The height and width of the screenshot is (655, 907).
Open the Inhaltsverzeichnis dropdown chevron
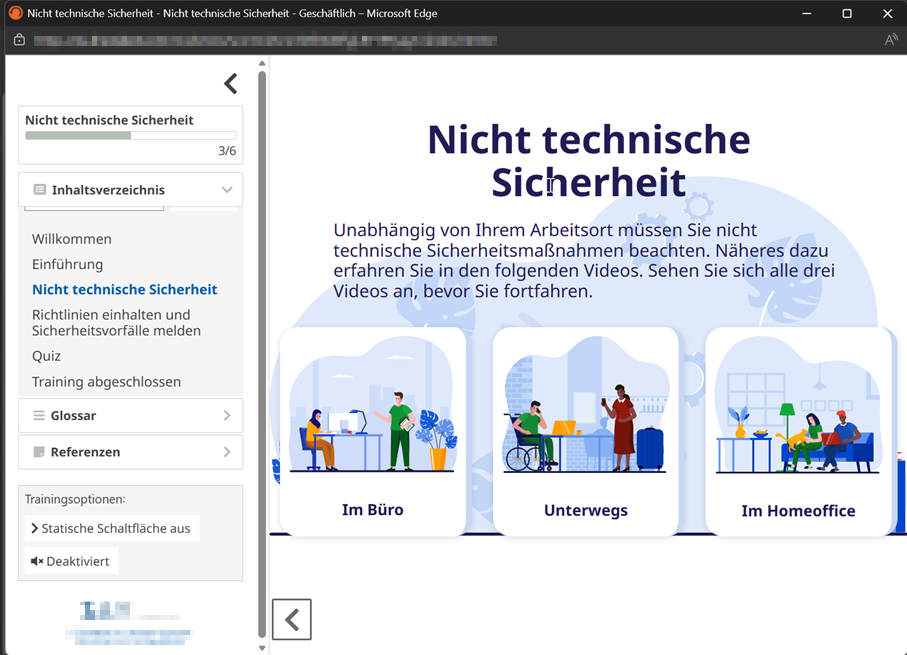(x=229, y=189)
